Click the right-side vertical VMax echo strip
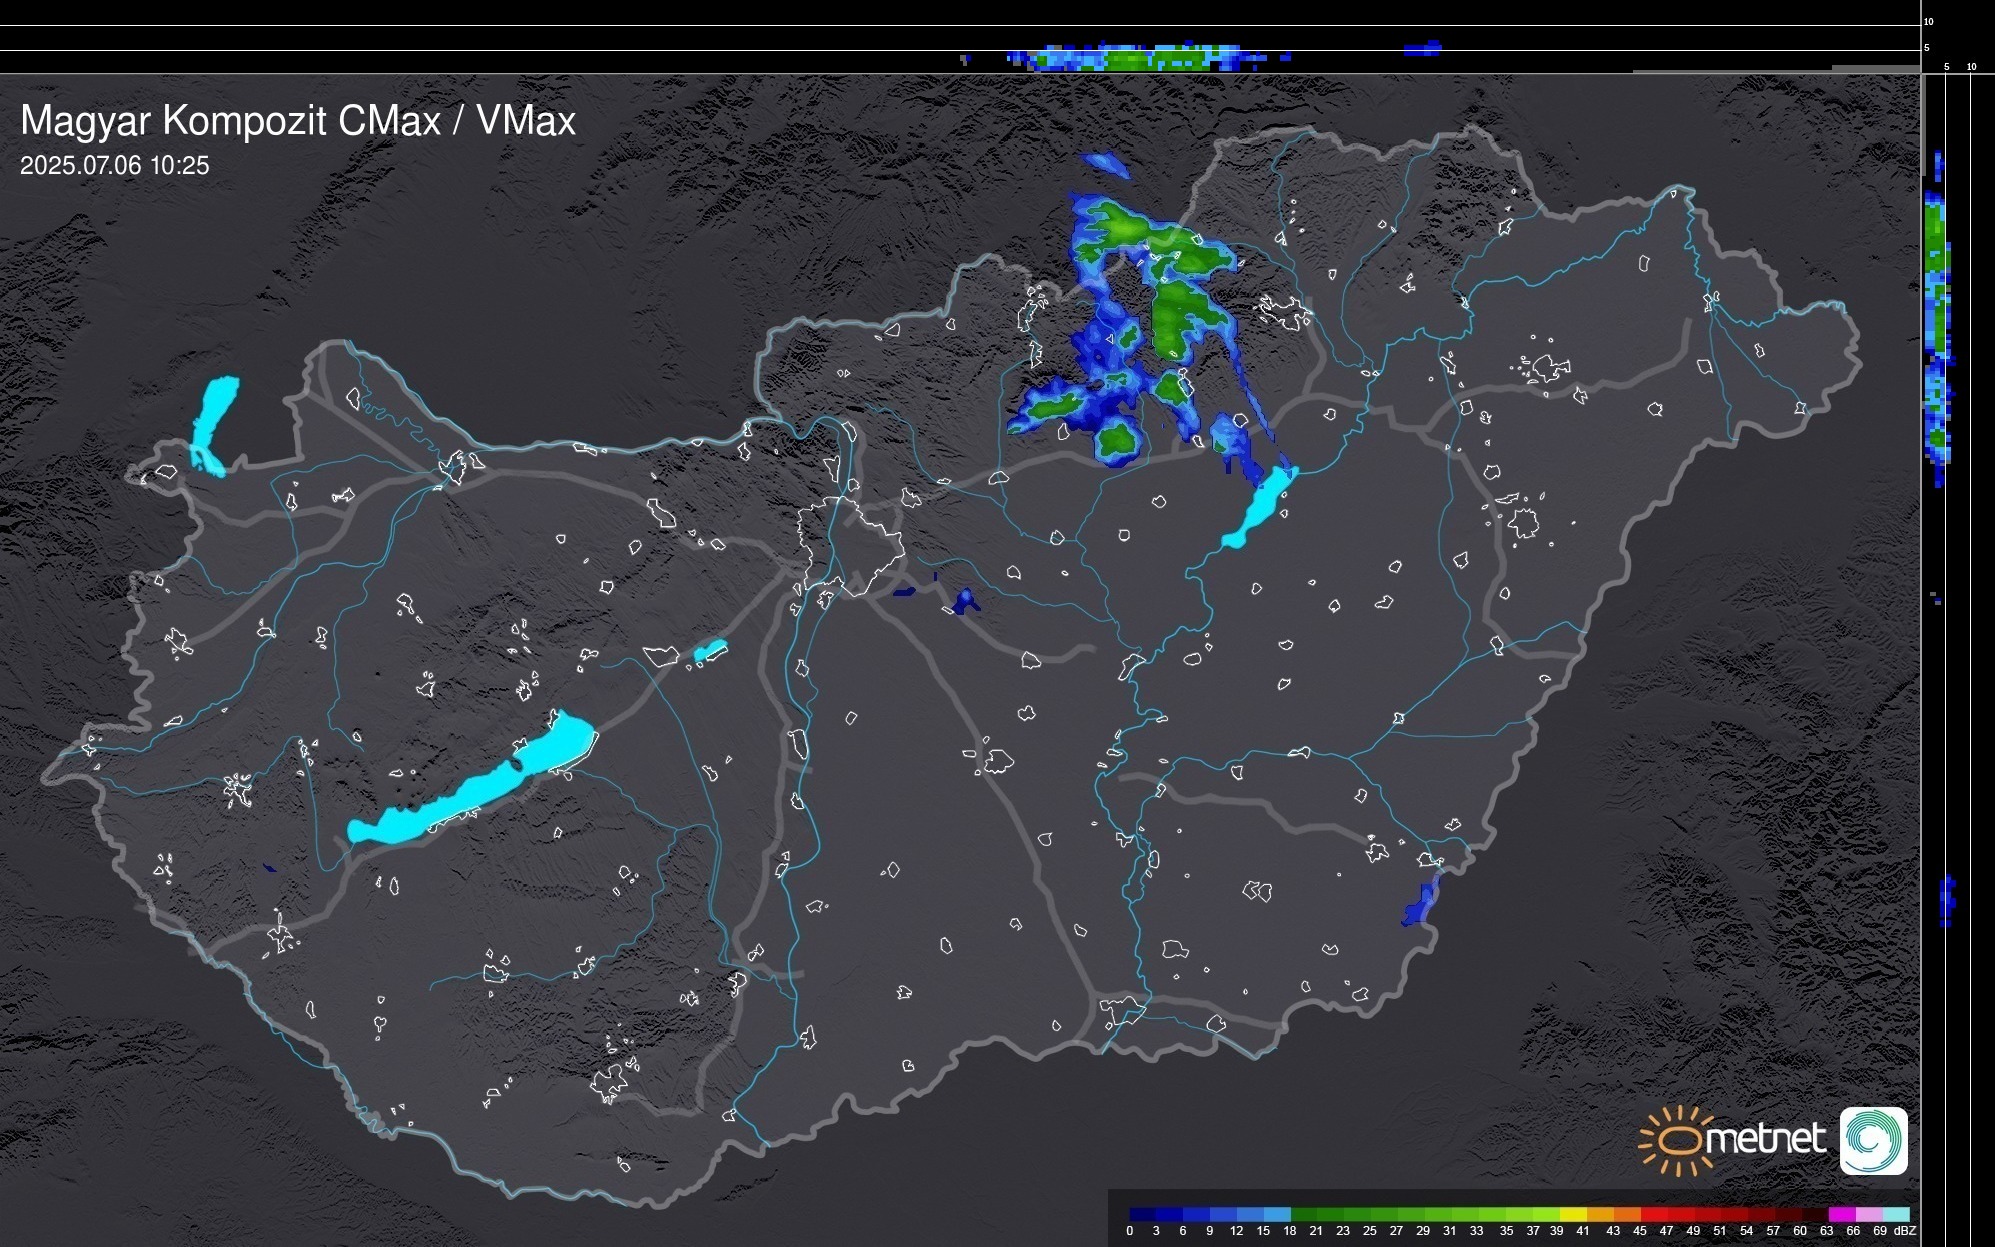 [x=1937, y=300]
